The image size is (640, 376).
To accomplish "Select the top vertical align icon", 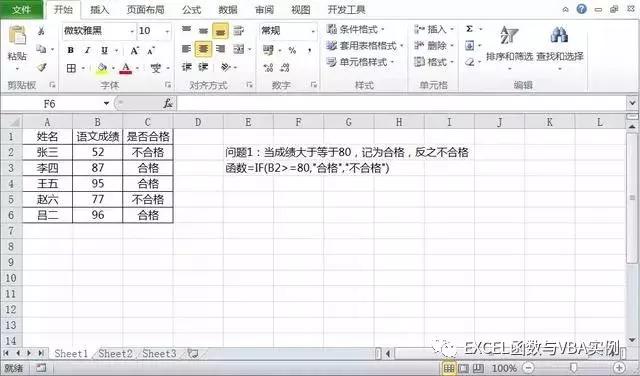I will (187, 29).
